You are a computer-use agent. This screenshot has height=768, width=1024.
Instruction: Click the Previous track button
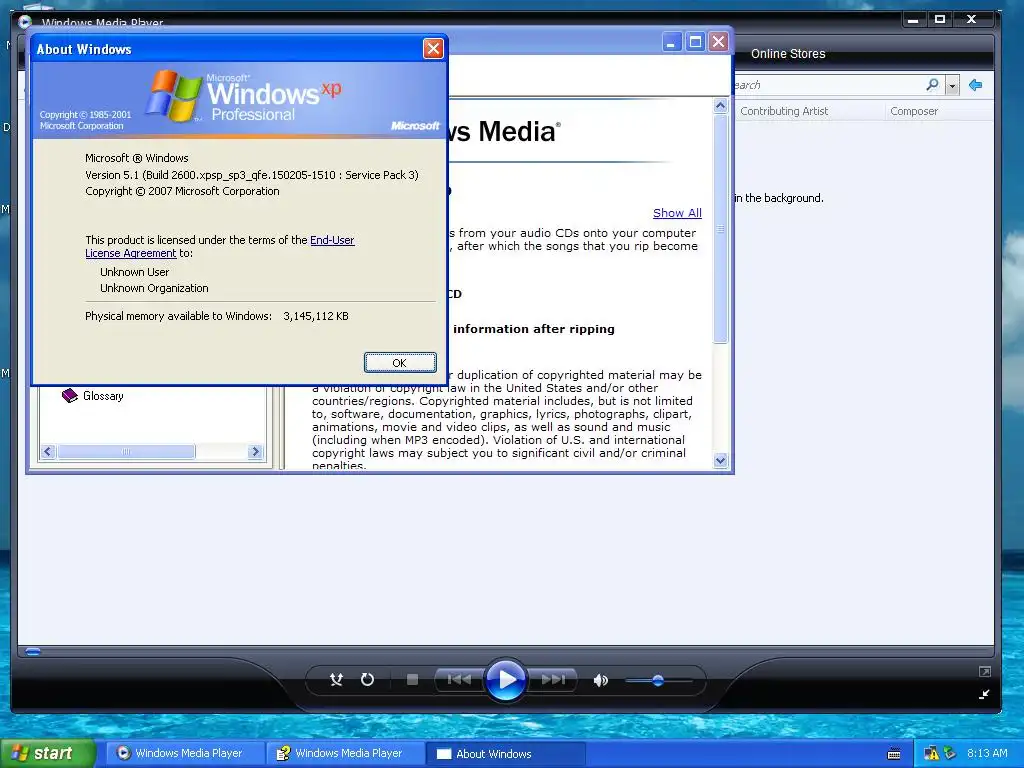[x=459, y=680]
